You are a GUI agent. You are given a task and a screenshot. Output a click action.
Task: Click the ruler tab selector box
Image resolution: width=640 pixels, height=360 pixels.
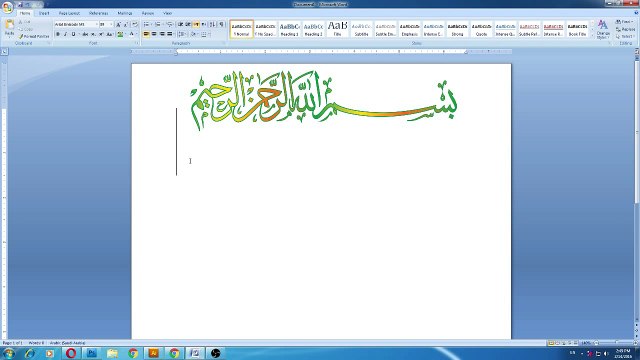pyautogui.click(x=4, y=51)
